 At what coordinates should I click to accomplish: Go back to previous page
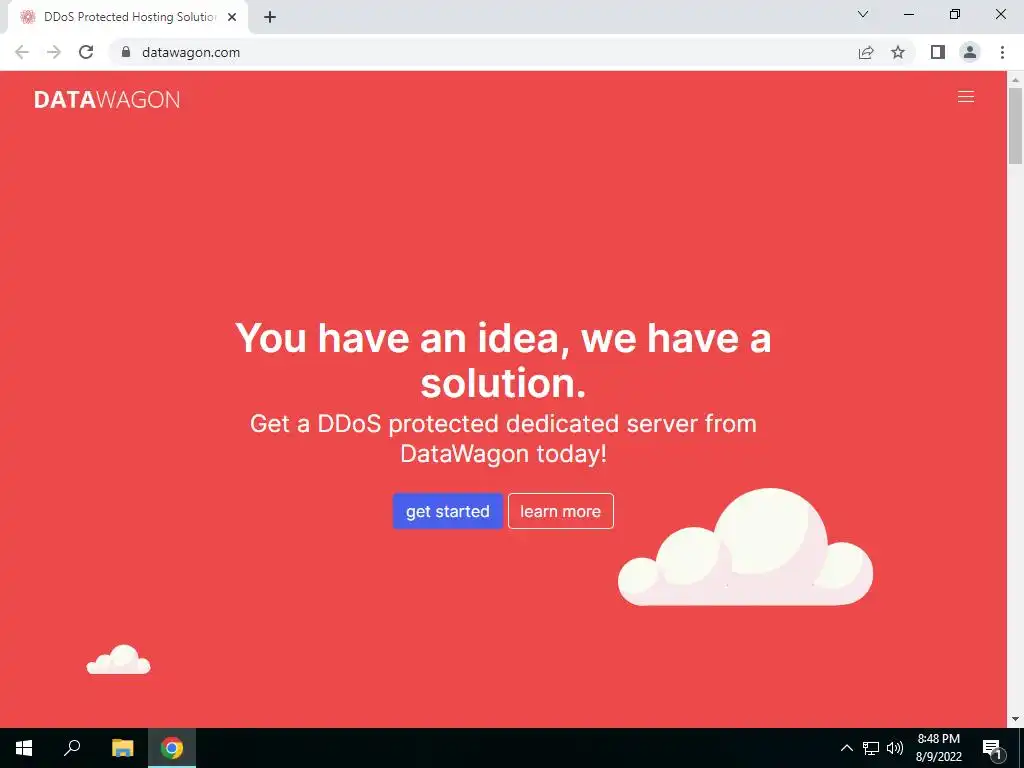pos(22,52)
